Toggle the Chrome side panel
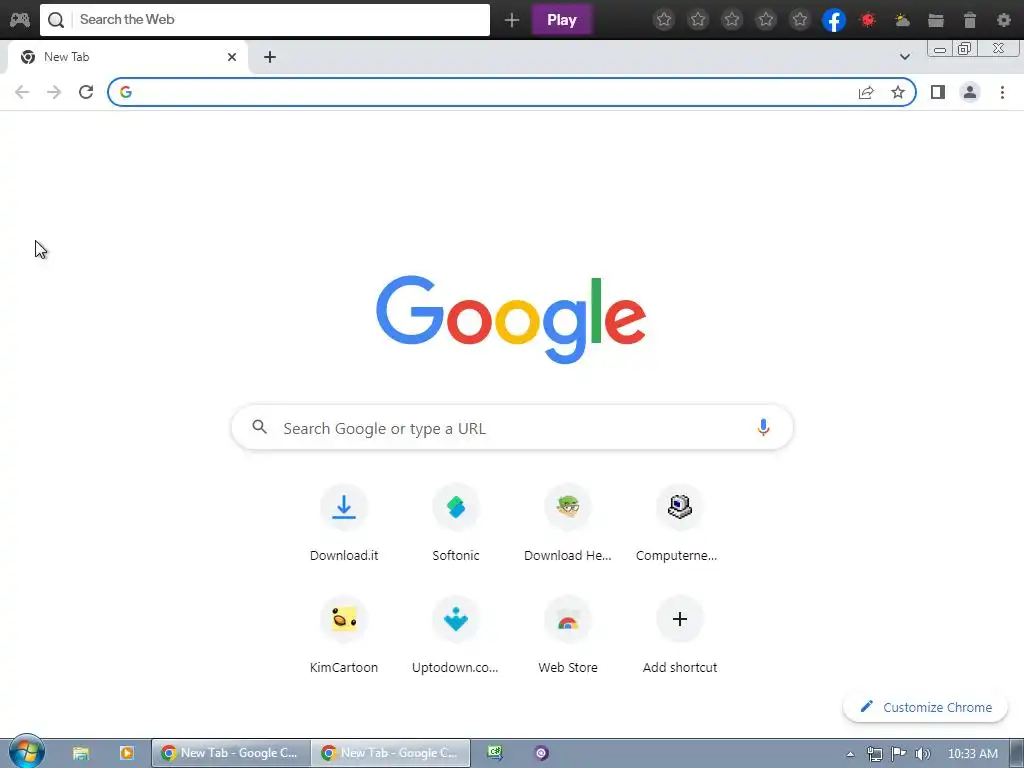This screenshot has width=1024, height=768. (x=938, y=92)
